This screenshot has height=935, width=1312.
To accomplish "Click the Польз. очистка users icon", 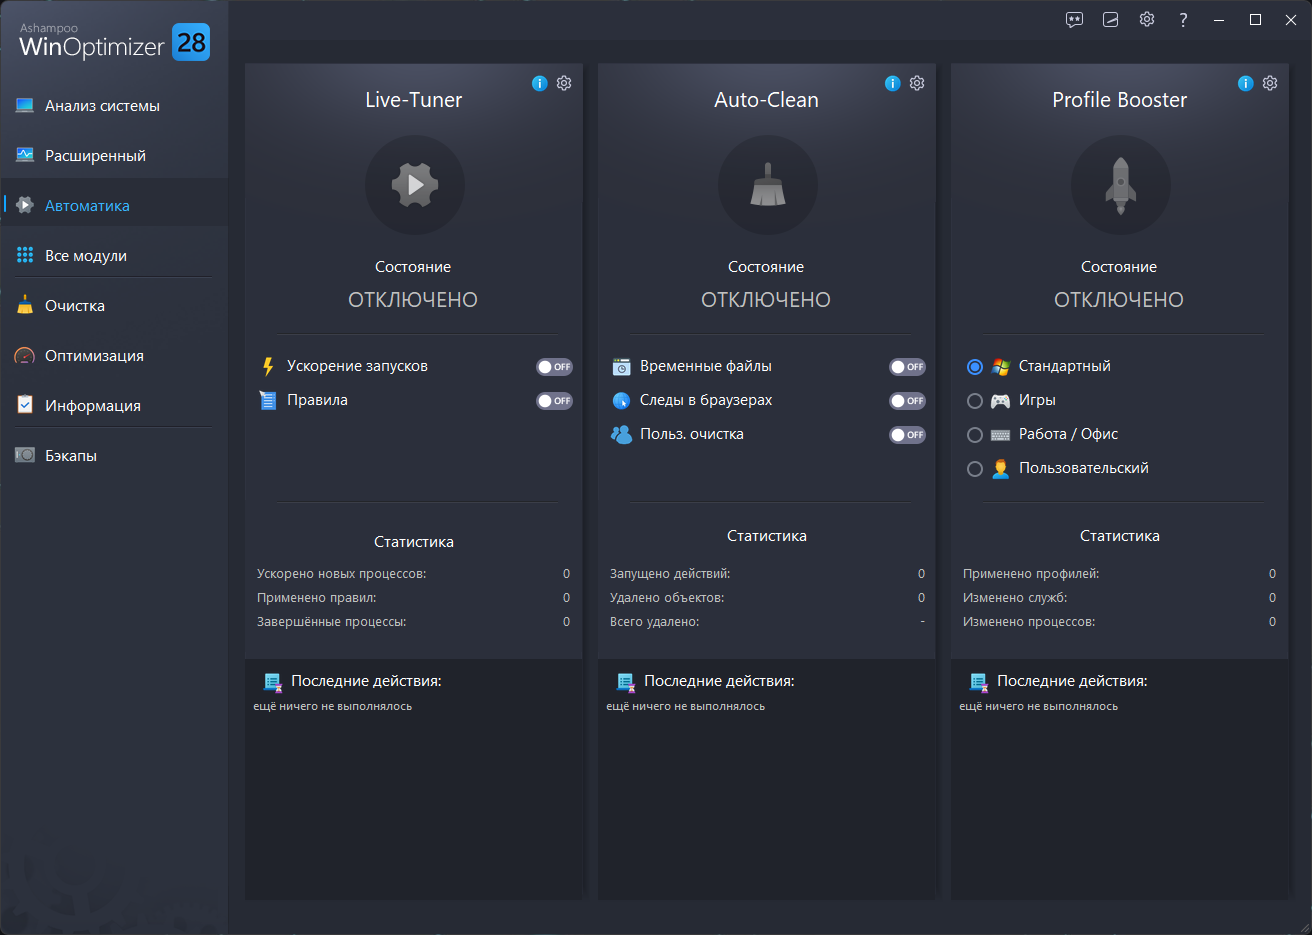I will tap(621, 435).
